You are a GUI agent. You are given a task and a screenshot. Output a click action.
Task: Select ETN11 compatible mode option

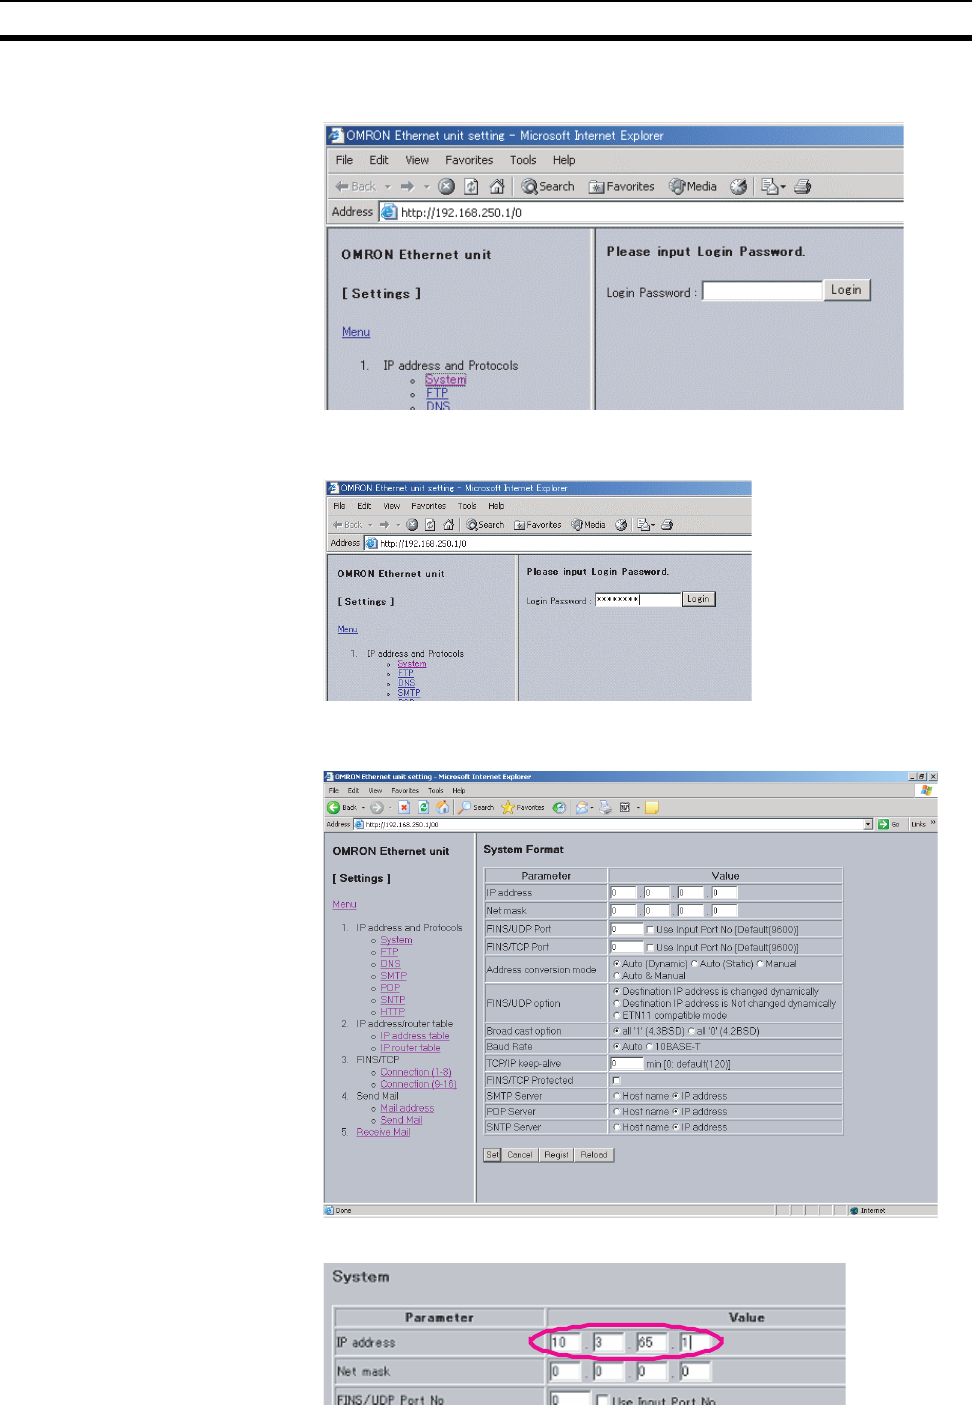click(617, 1015)
